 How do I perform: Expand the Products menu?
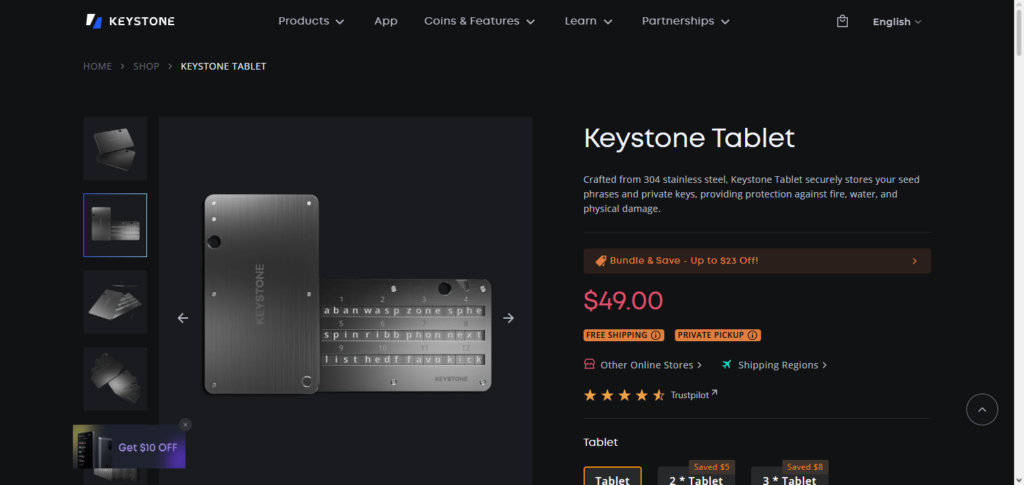click(312, 21)
